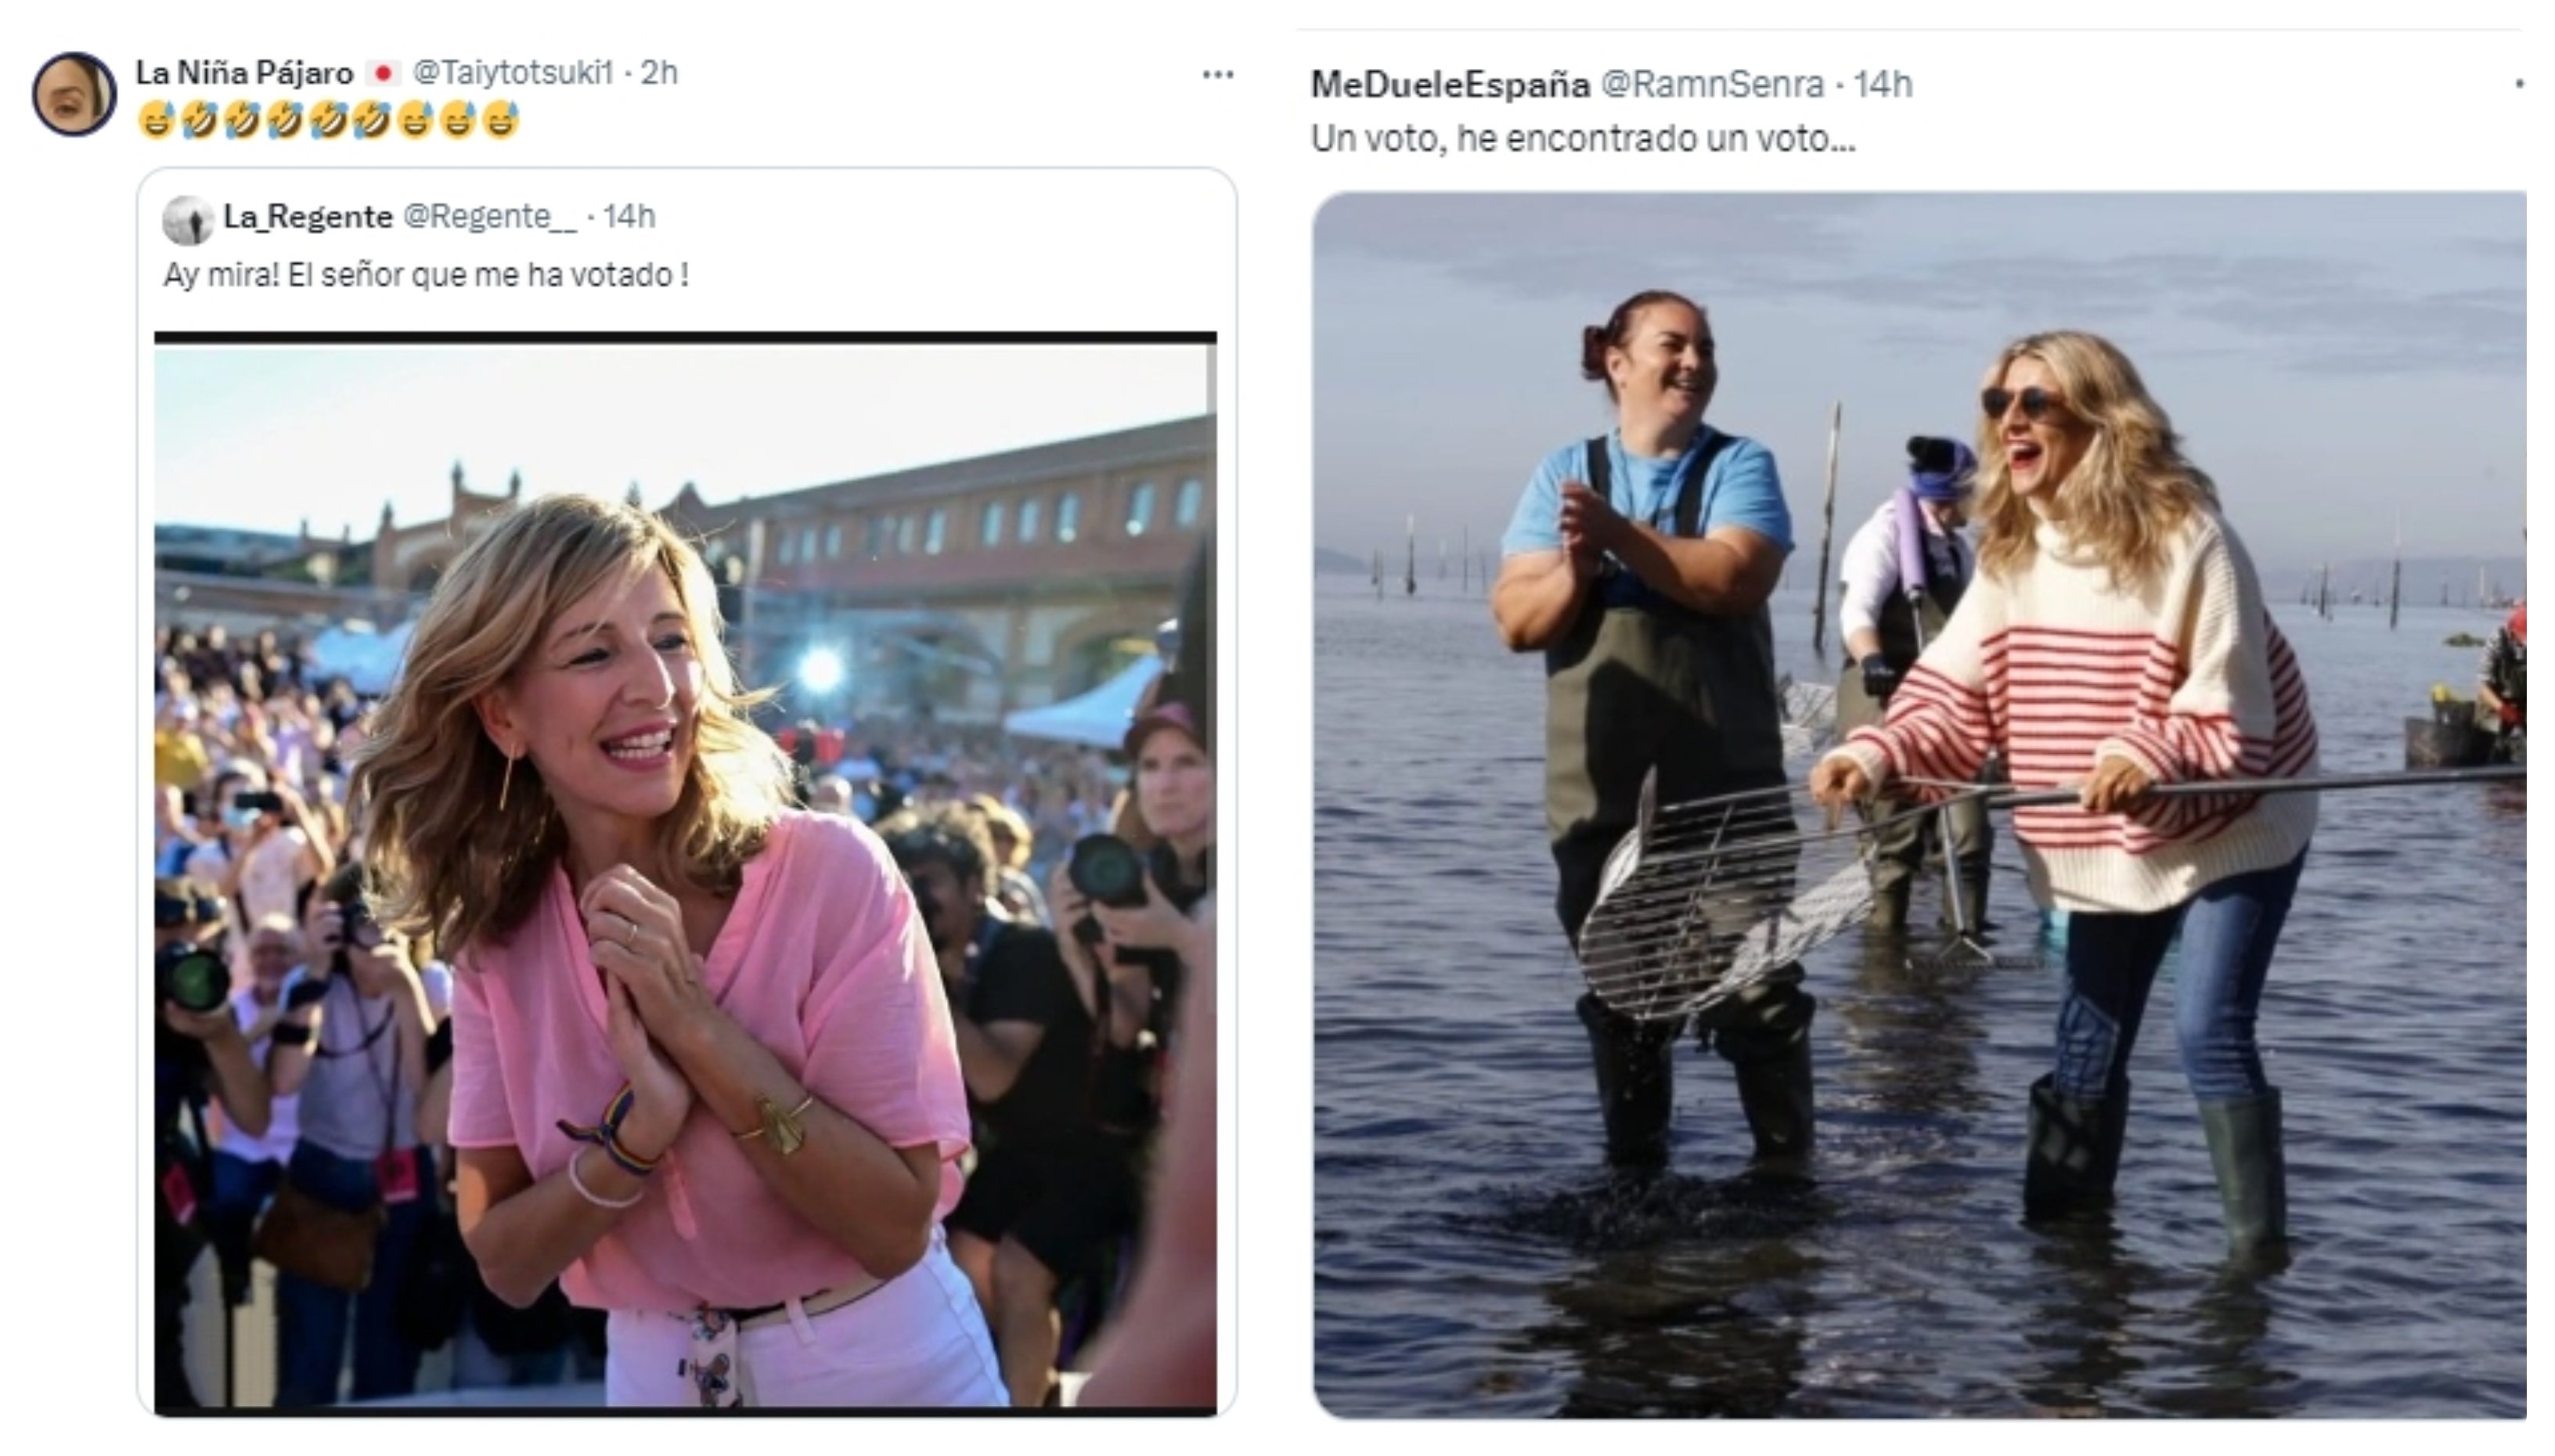Click the 14h timestamp in the quoted tweet
The width and height of the screenshot is (2555, 1456).
click(629, 217)
